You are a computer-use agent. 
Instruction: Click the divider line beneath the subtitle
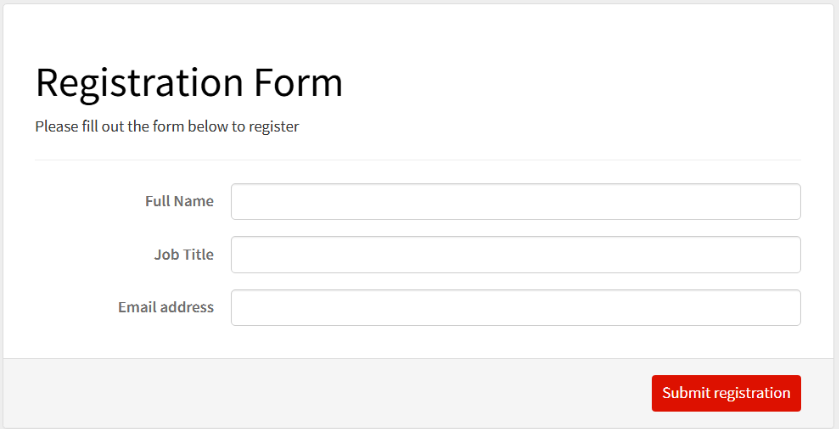click(x=417, y=160)
